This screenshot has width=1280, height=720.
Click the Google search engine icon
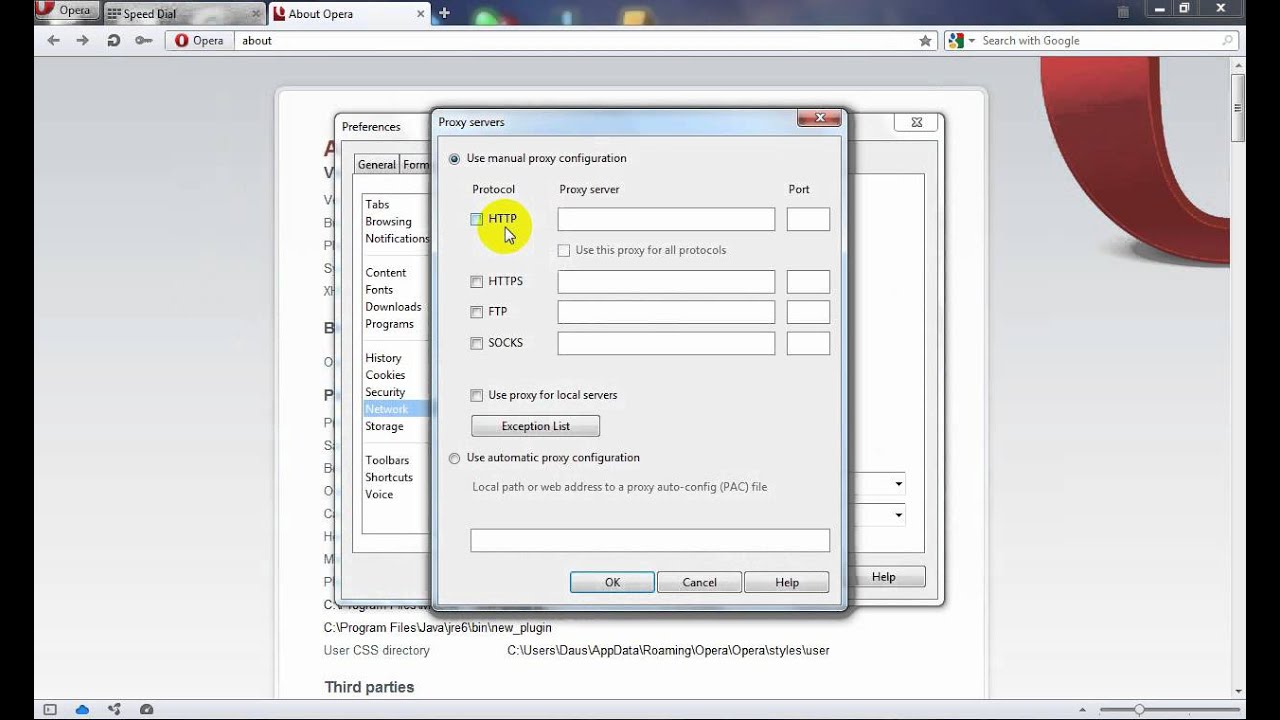[x=956, y=41]
